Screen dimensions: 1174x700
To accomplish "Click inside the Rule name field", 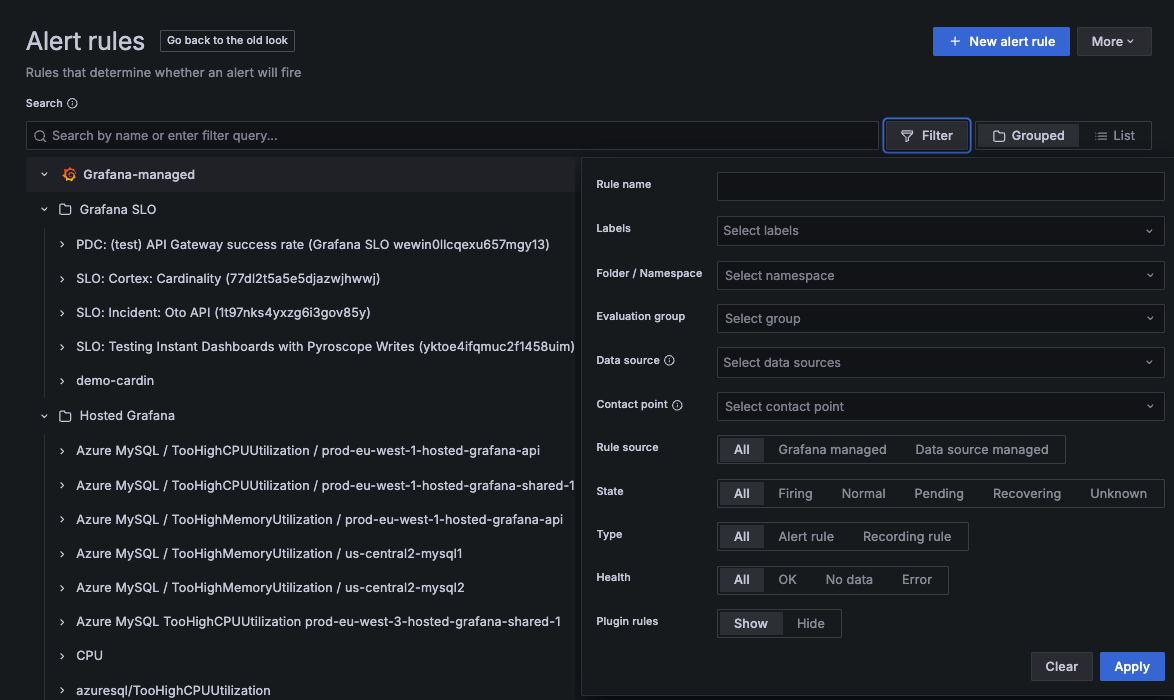I will [940, 186].
